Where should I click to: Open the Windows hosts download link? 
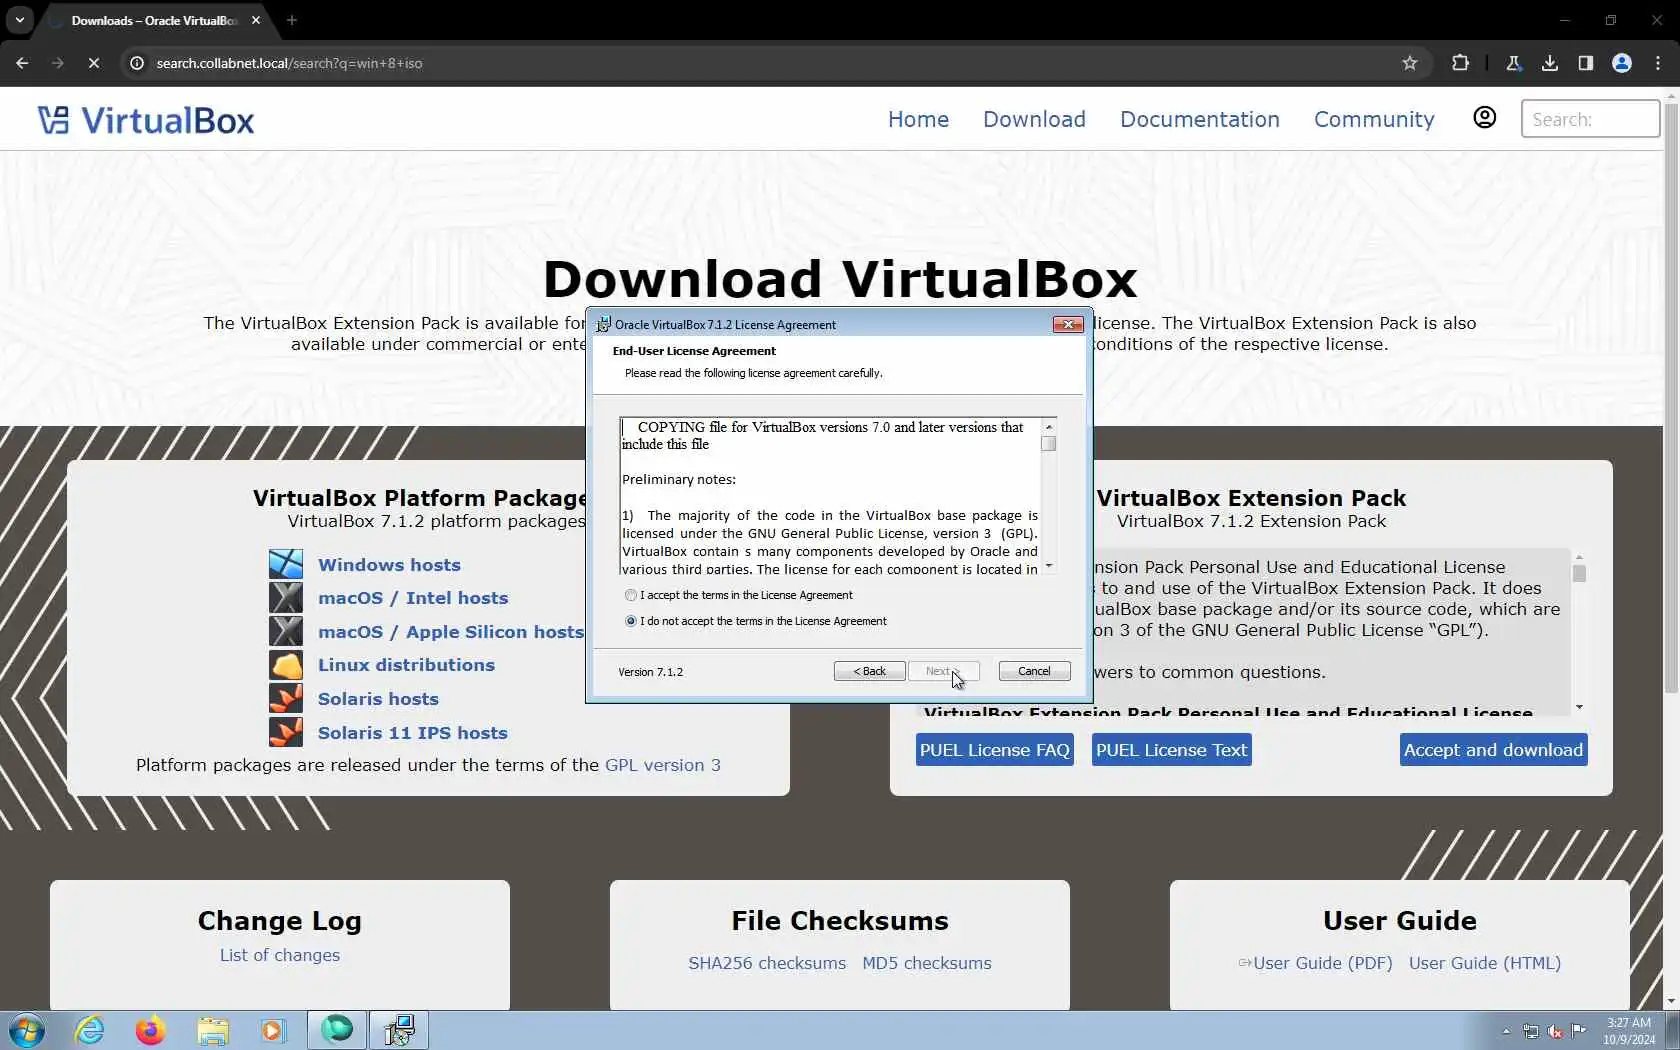[389, 565]
